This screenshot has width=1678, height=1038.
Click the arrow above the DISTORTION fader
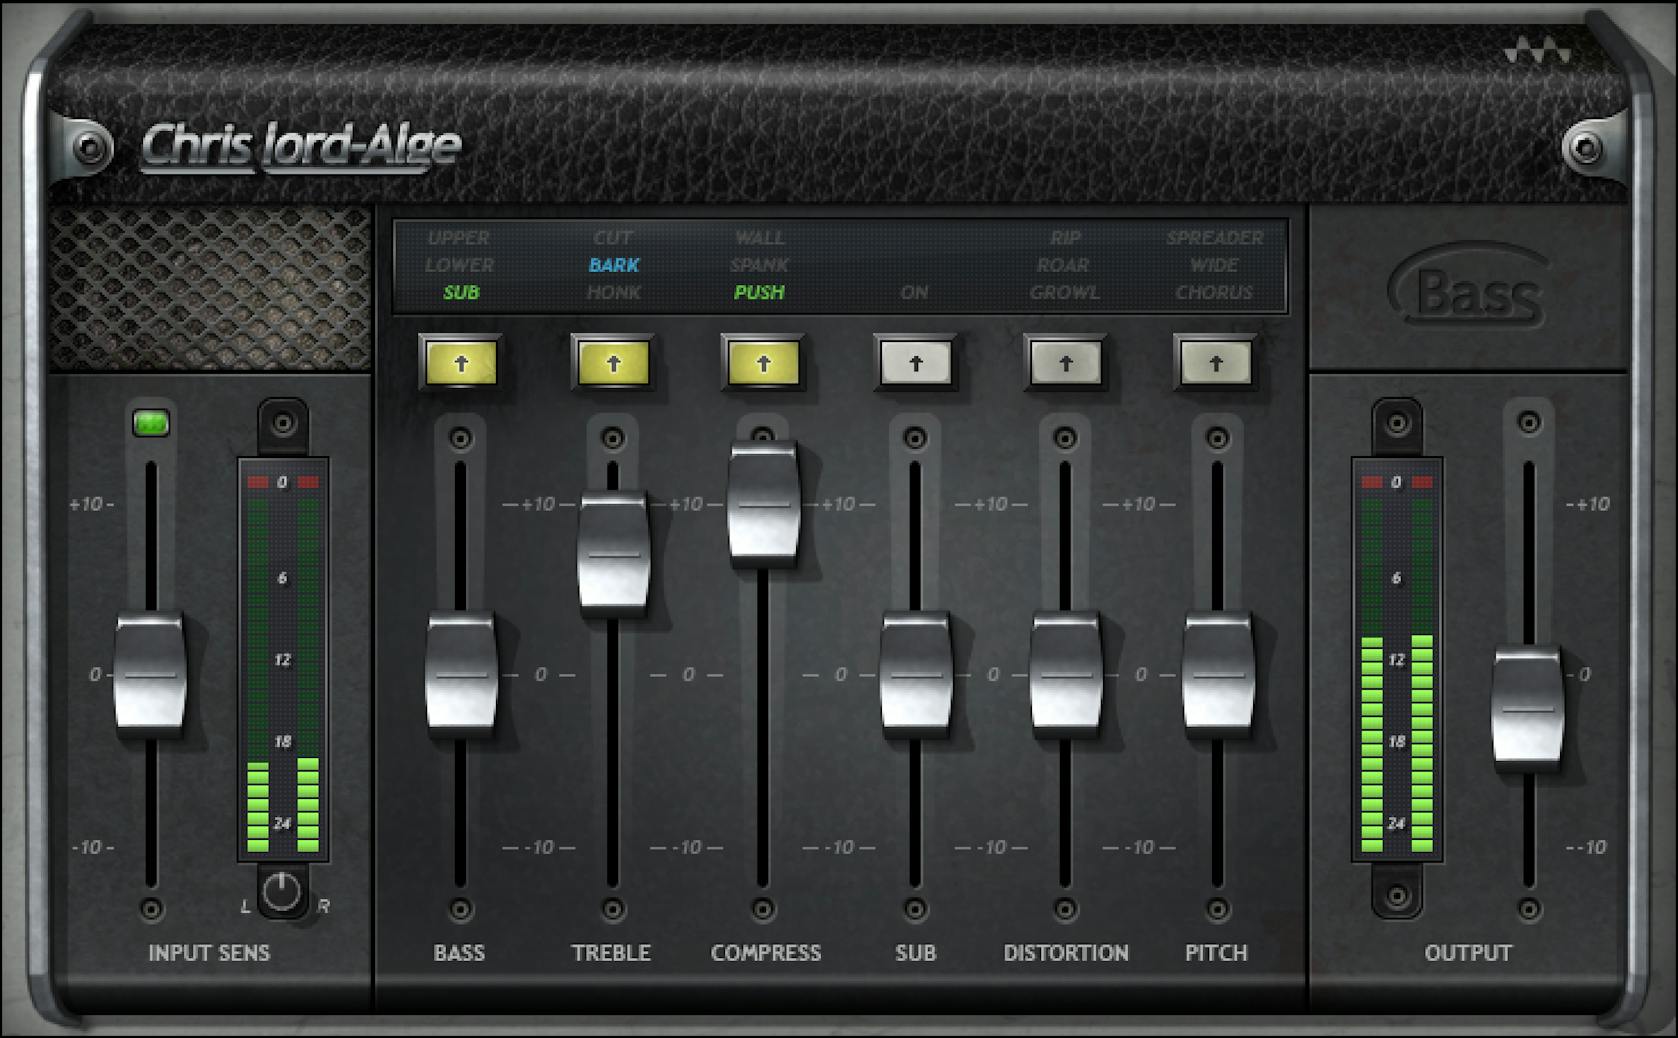click(1066, 363)
